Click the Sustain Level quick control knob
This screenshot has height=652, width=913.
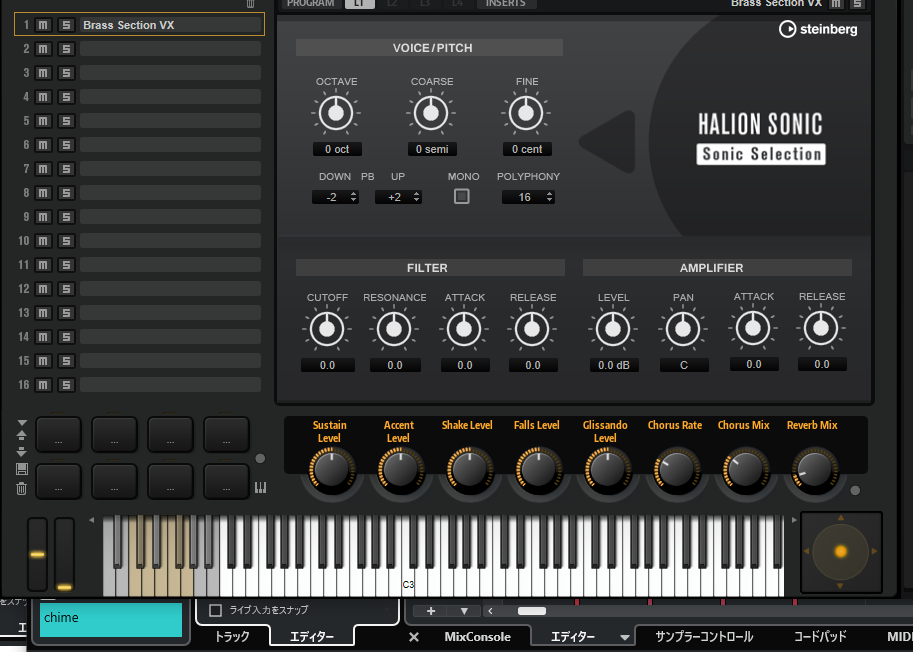(x=332, y=469)
